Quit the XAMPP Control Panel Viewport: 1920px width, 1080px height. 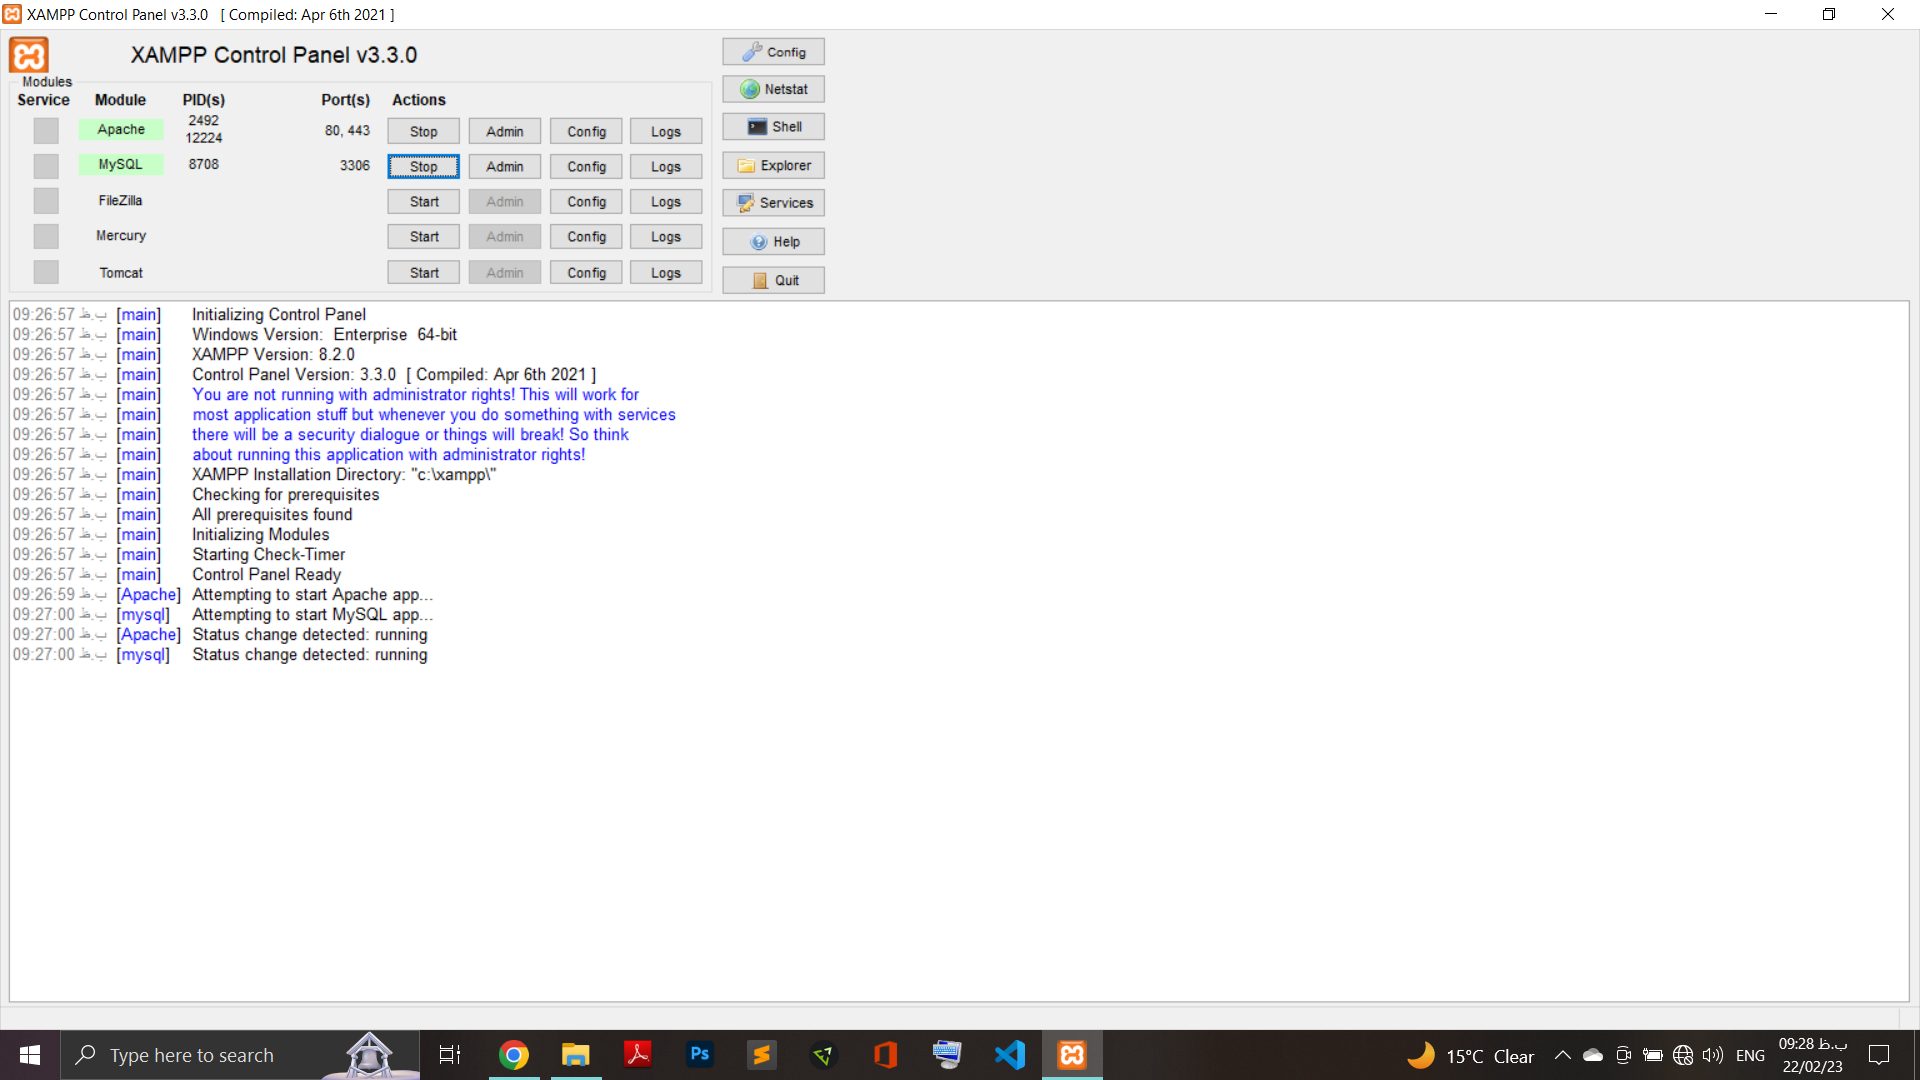coord(773,280)
